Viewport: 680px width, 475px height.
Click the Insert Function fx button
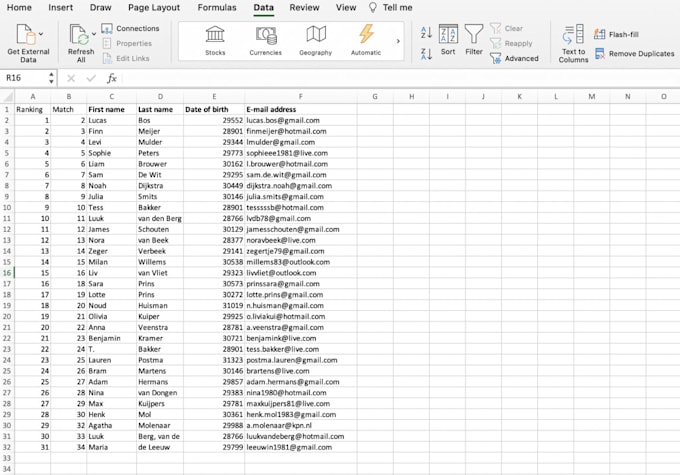[x=112, y=79]
